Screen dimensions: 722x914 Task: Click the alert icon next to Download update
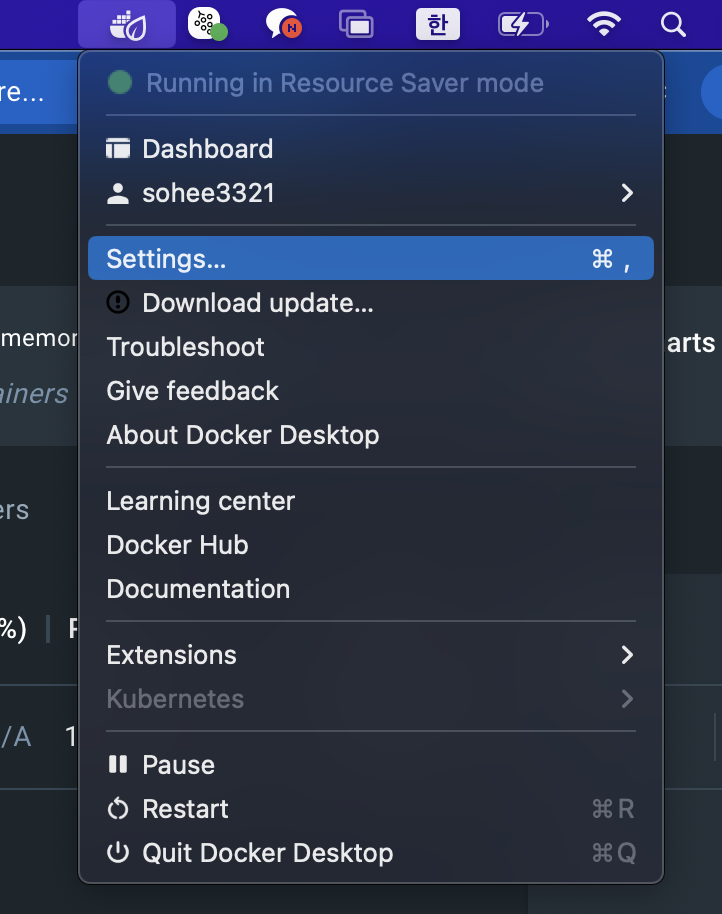coord(118,303)
